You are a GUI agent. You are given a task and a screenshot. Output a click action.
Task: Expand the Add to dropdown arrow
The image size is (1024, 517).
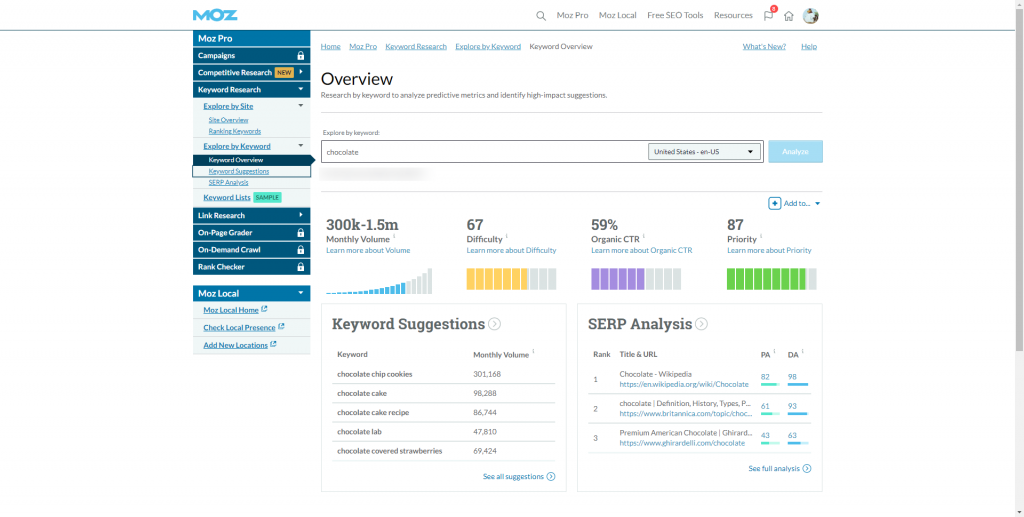click(x=818, y=204)
